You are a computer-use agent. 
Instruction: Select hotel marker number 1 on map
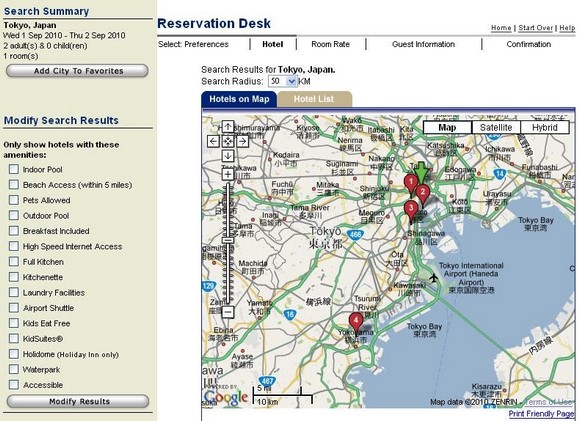coord(411,184)
